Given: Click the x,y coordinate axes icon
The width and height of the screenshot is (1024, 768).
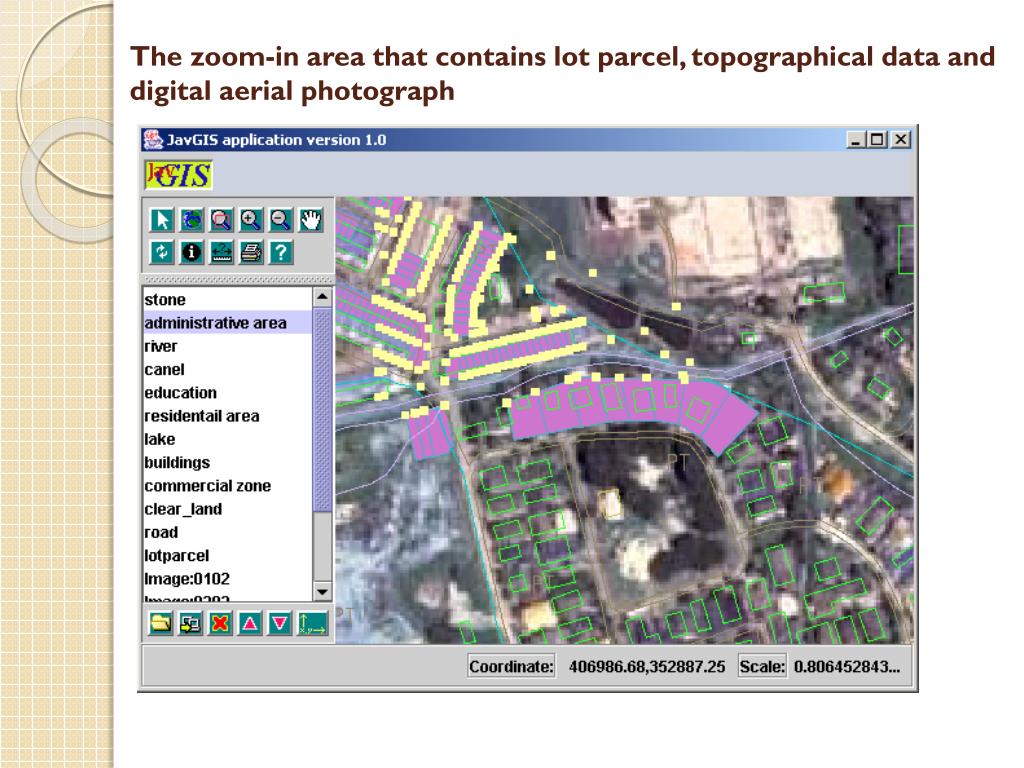Looking at the screenshot, I should (313, 624).
